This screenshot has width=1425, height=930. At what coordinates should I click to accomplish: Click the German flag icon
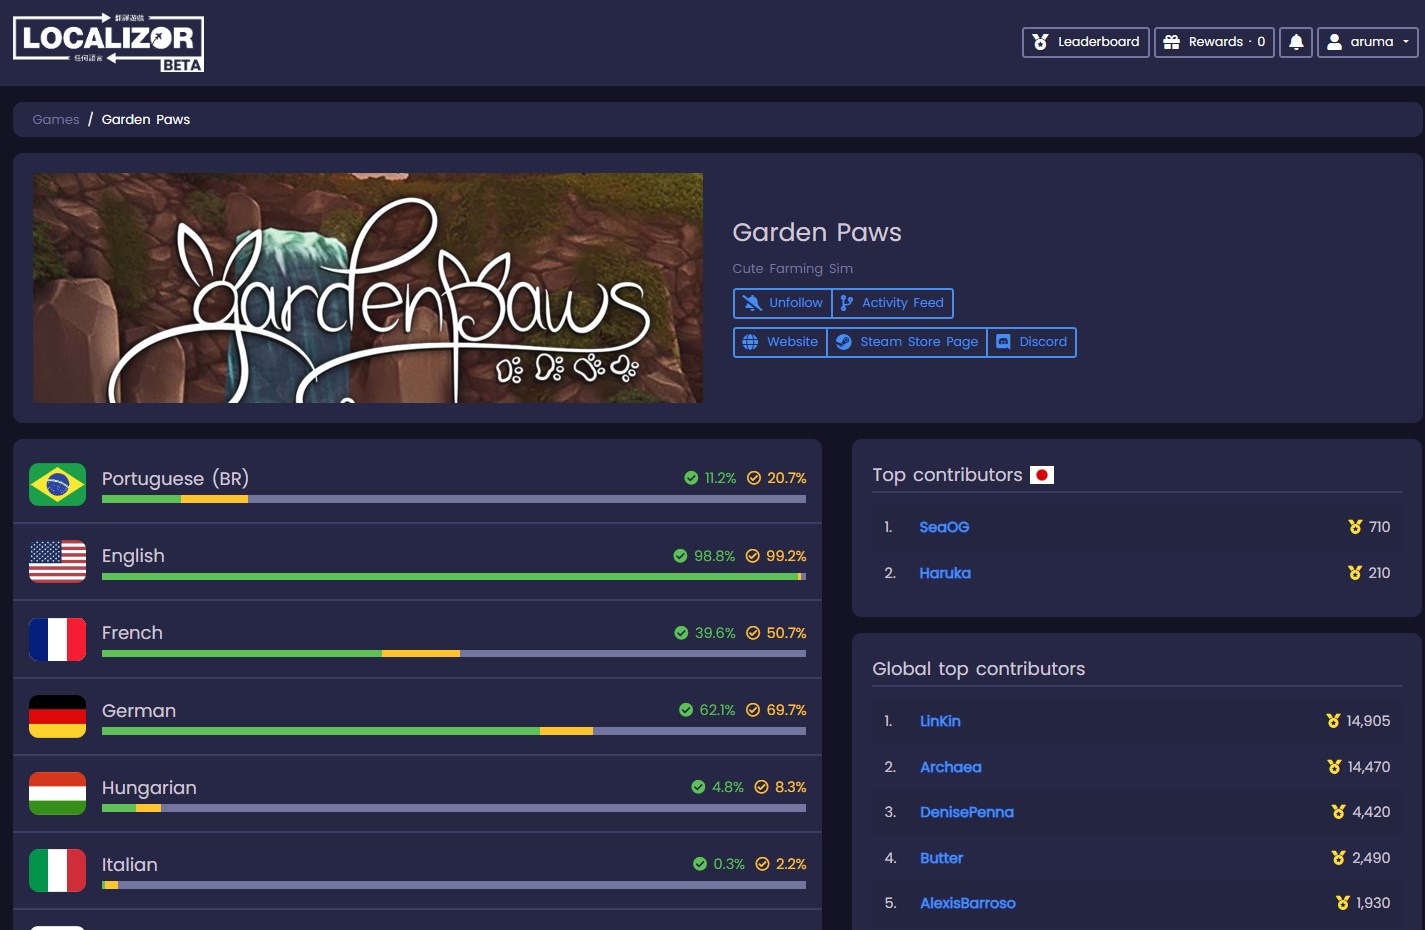coord(57,717)
